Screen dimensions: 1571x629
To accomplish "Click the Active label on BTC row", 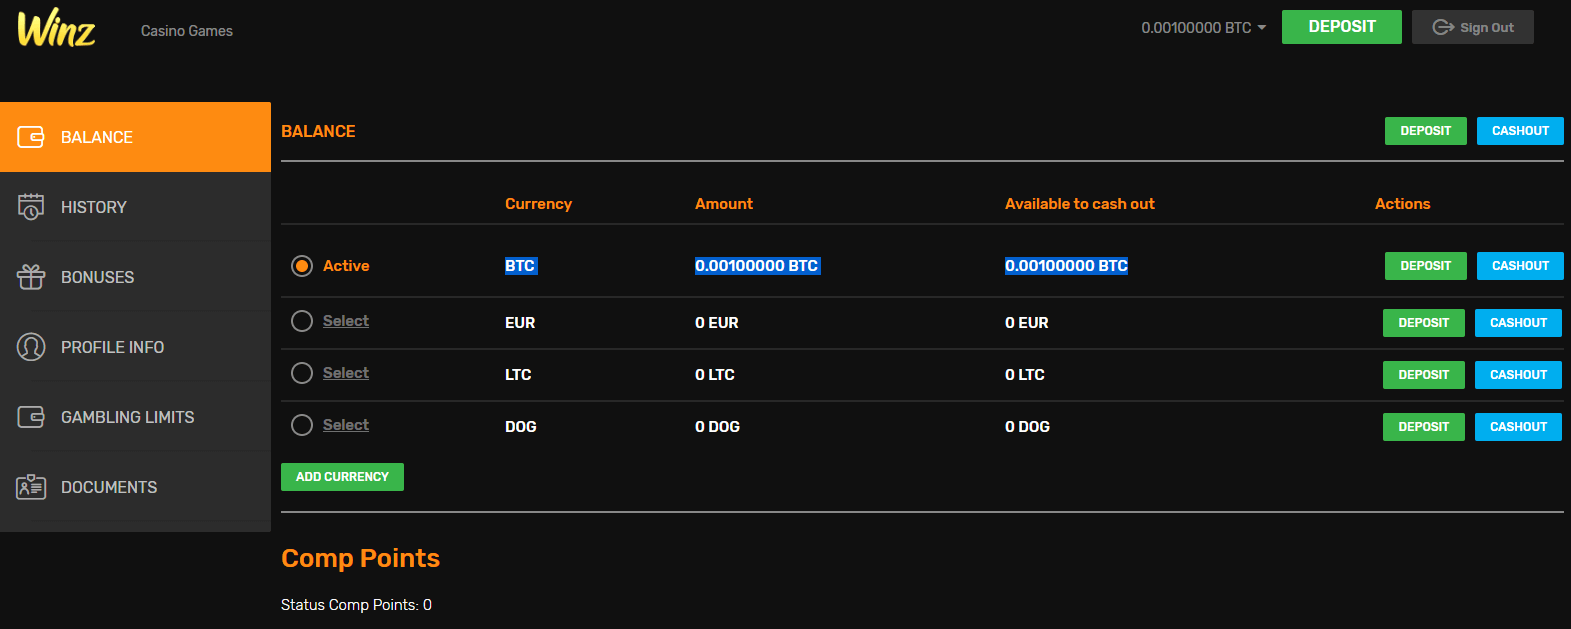I will click(x=346, y=266).
